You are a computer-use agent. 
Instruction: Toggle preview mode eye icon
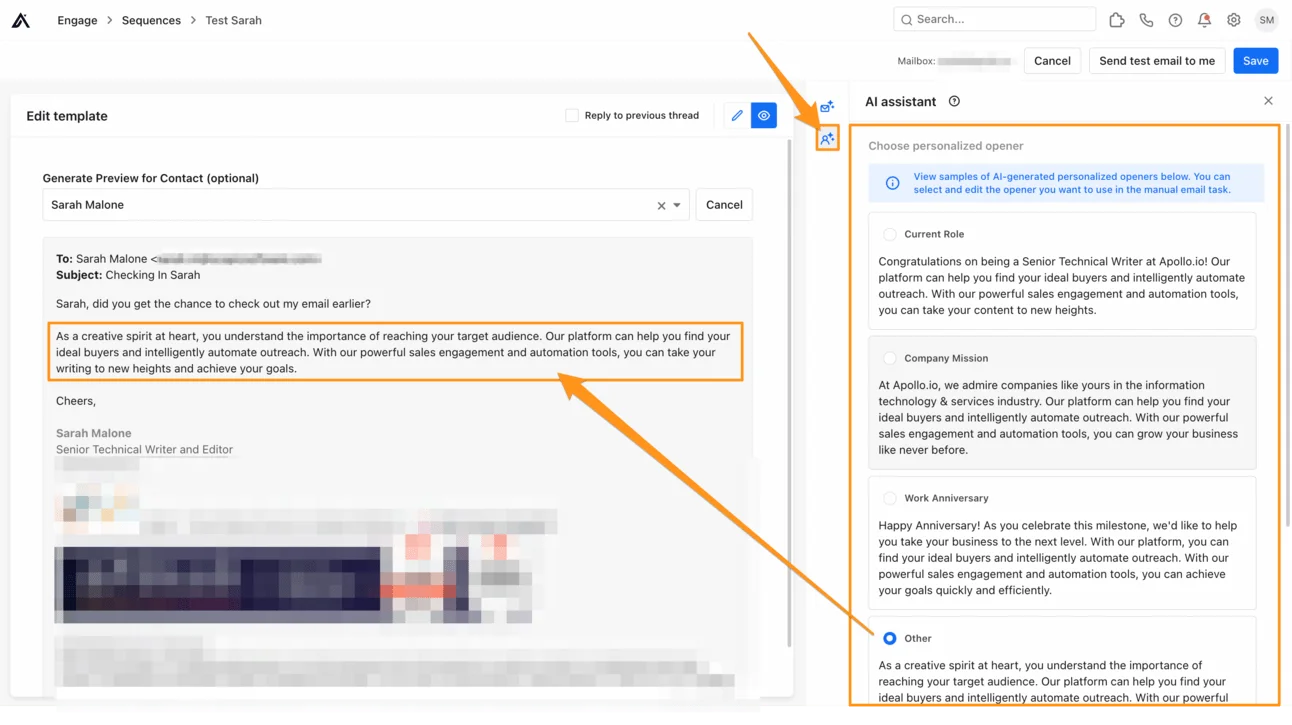click(x=764, y=116)
